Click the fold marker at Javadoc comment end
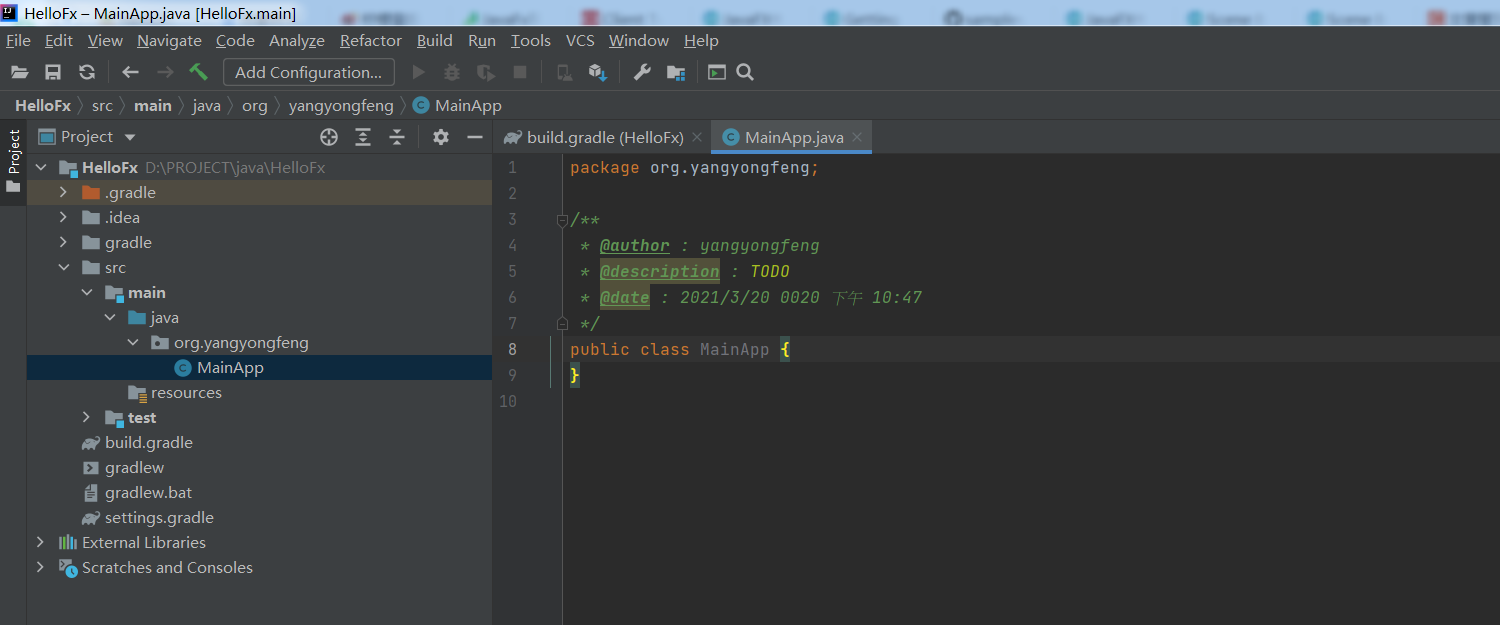1500x625 pixels. [x=562, y=323]
